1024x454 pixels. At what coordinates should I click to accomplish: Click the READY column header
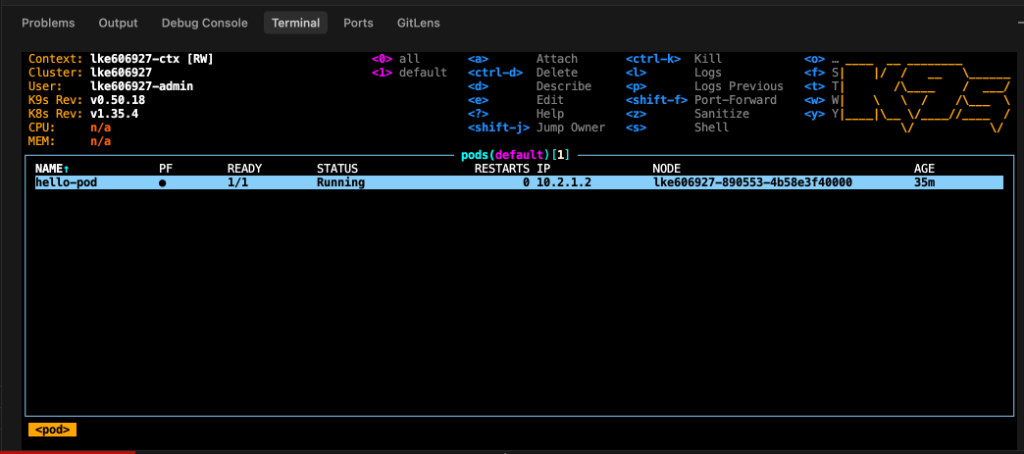(x=244, y=169)
